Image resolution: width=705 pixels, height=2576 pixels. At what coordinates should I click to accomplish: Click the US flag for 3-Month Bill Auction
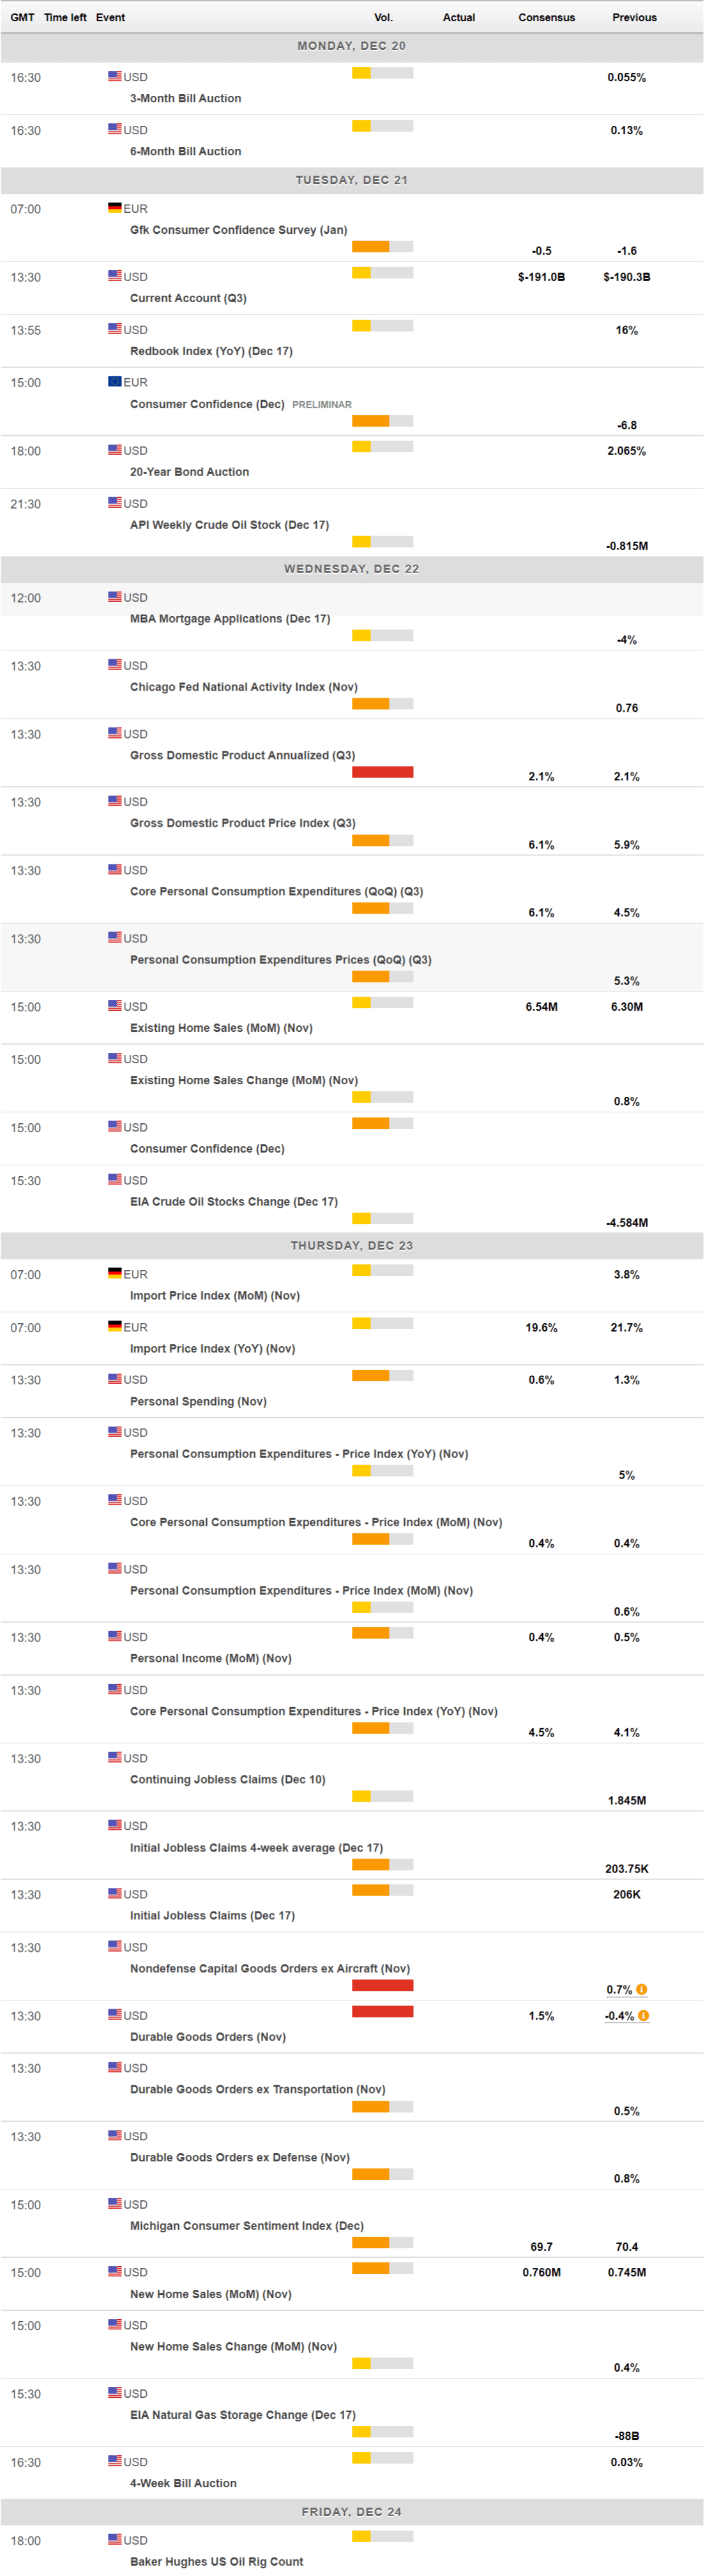point(115,76)
